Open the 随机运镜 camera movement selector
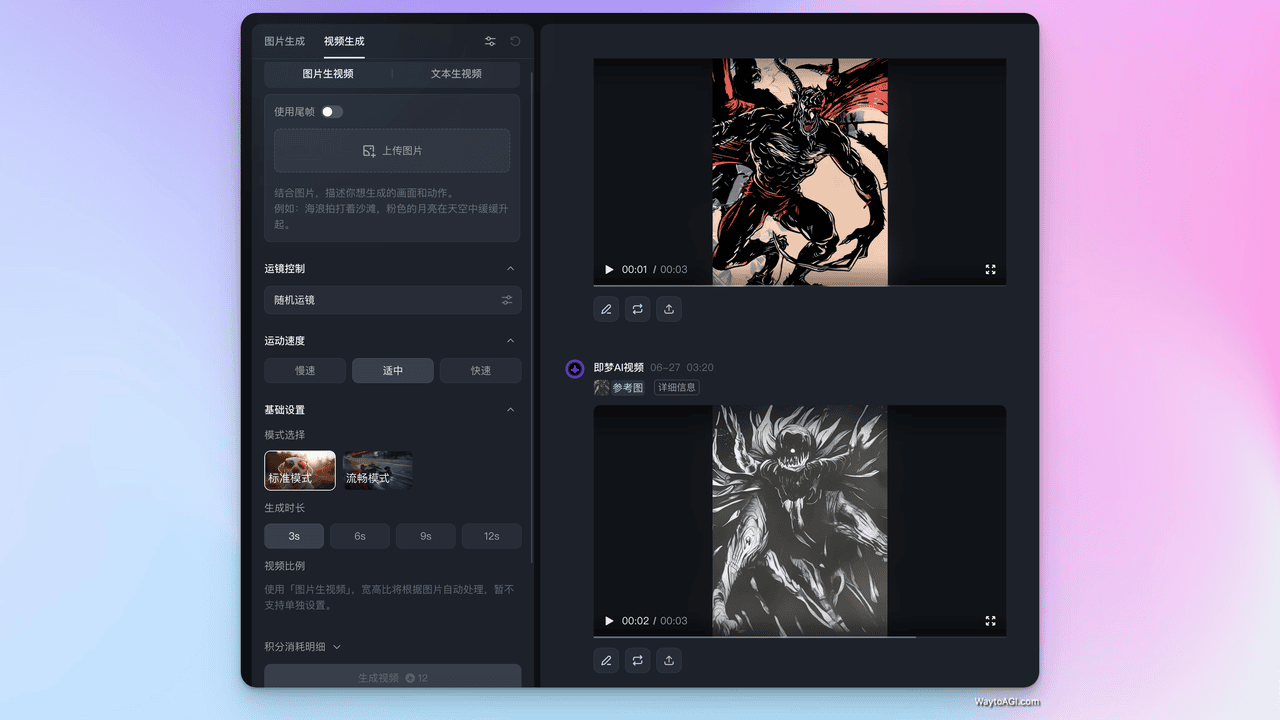 [x=393, y=300]
